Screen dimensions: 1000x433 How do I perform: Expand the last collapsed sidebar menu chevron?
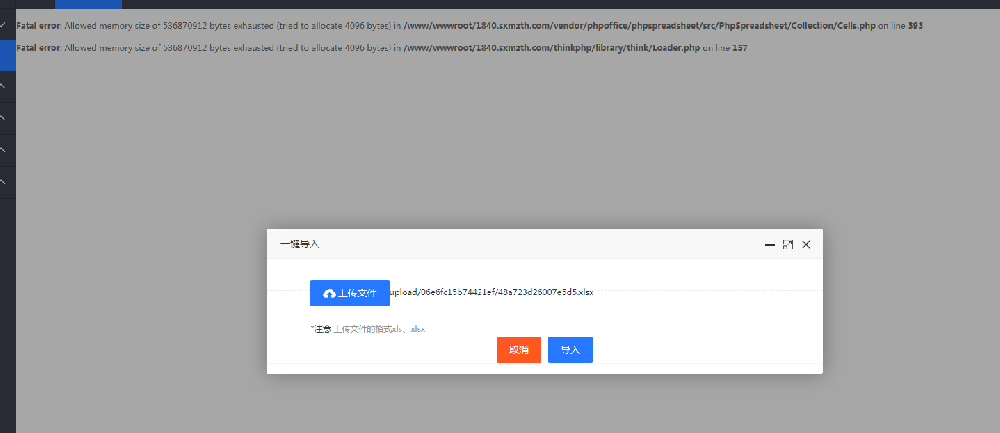click(3, 182)
